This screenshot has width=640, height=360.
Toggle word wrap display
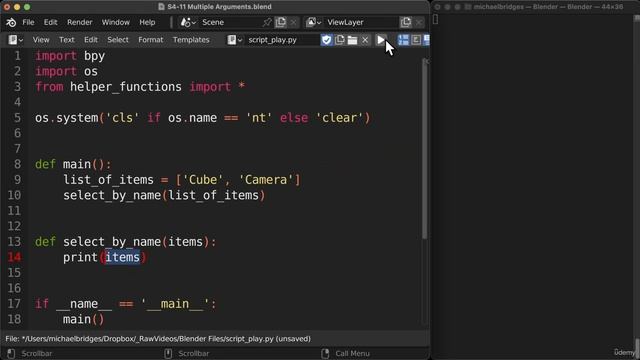(416, 40)
